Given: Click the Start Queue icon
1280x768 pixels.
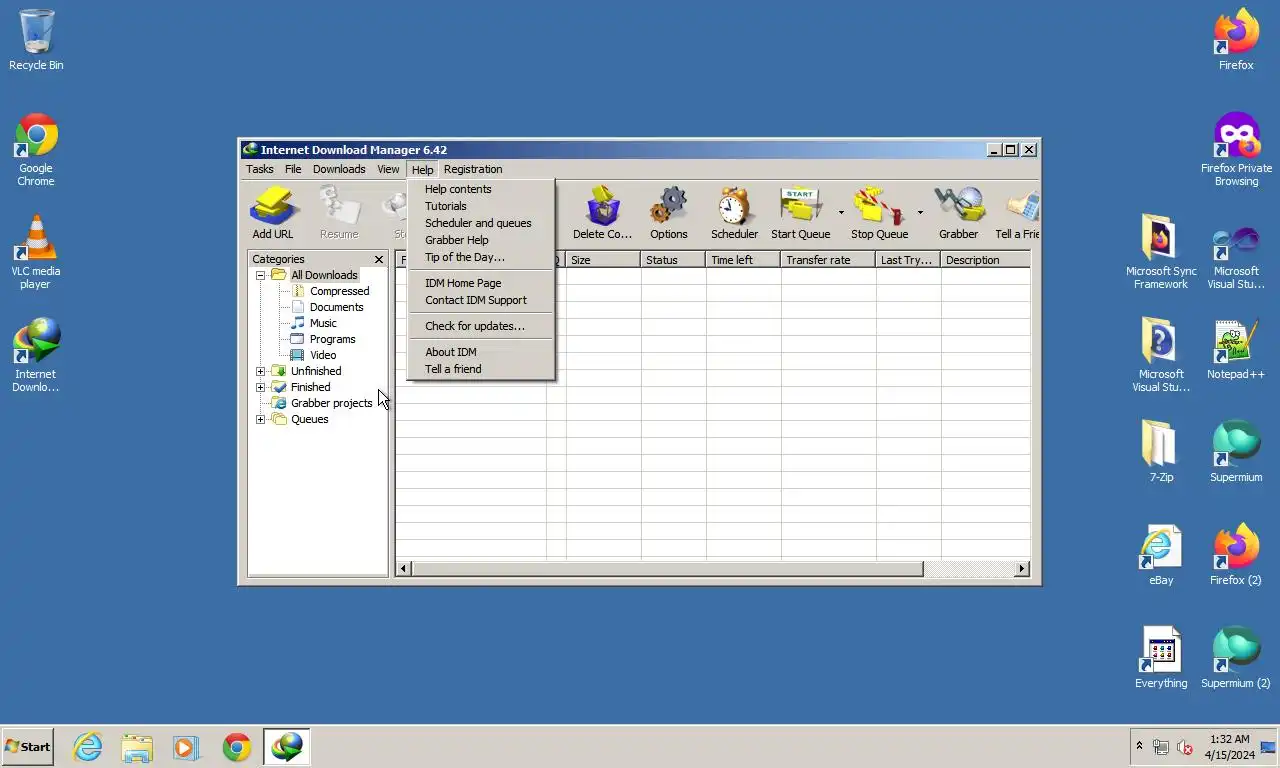Looking at the screenshot, I should coord(800,212).
